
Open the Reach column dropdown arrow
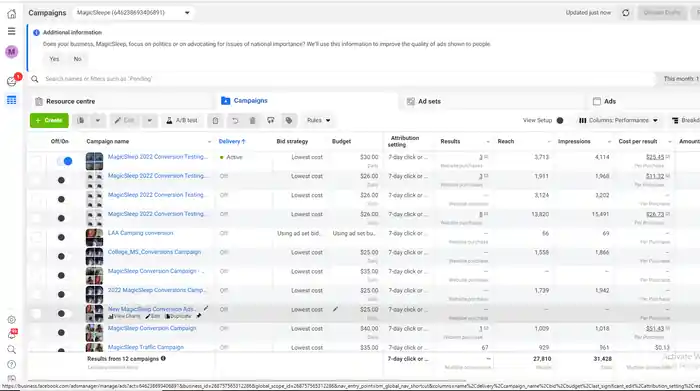[x=549, y=142]
